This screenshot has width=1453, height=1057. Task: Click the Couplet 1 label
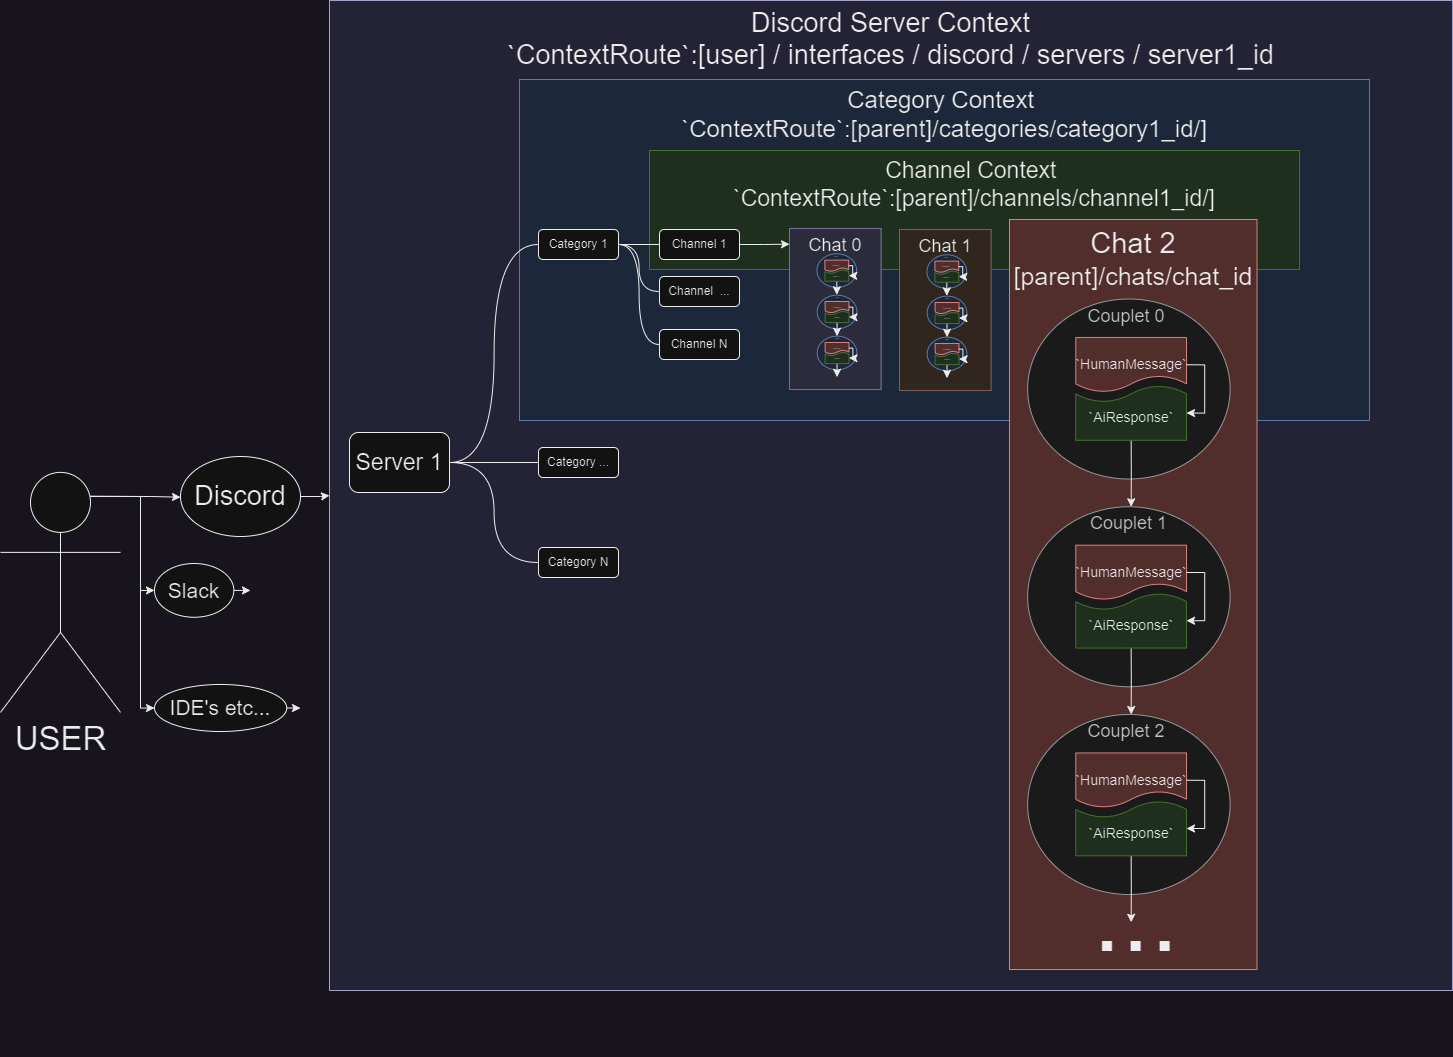[x=1128, y=523]
